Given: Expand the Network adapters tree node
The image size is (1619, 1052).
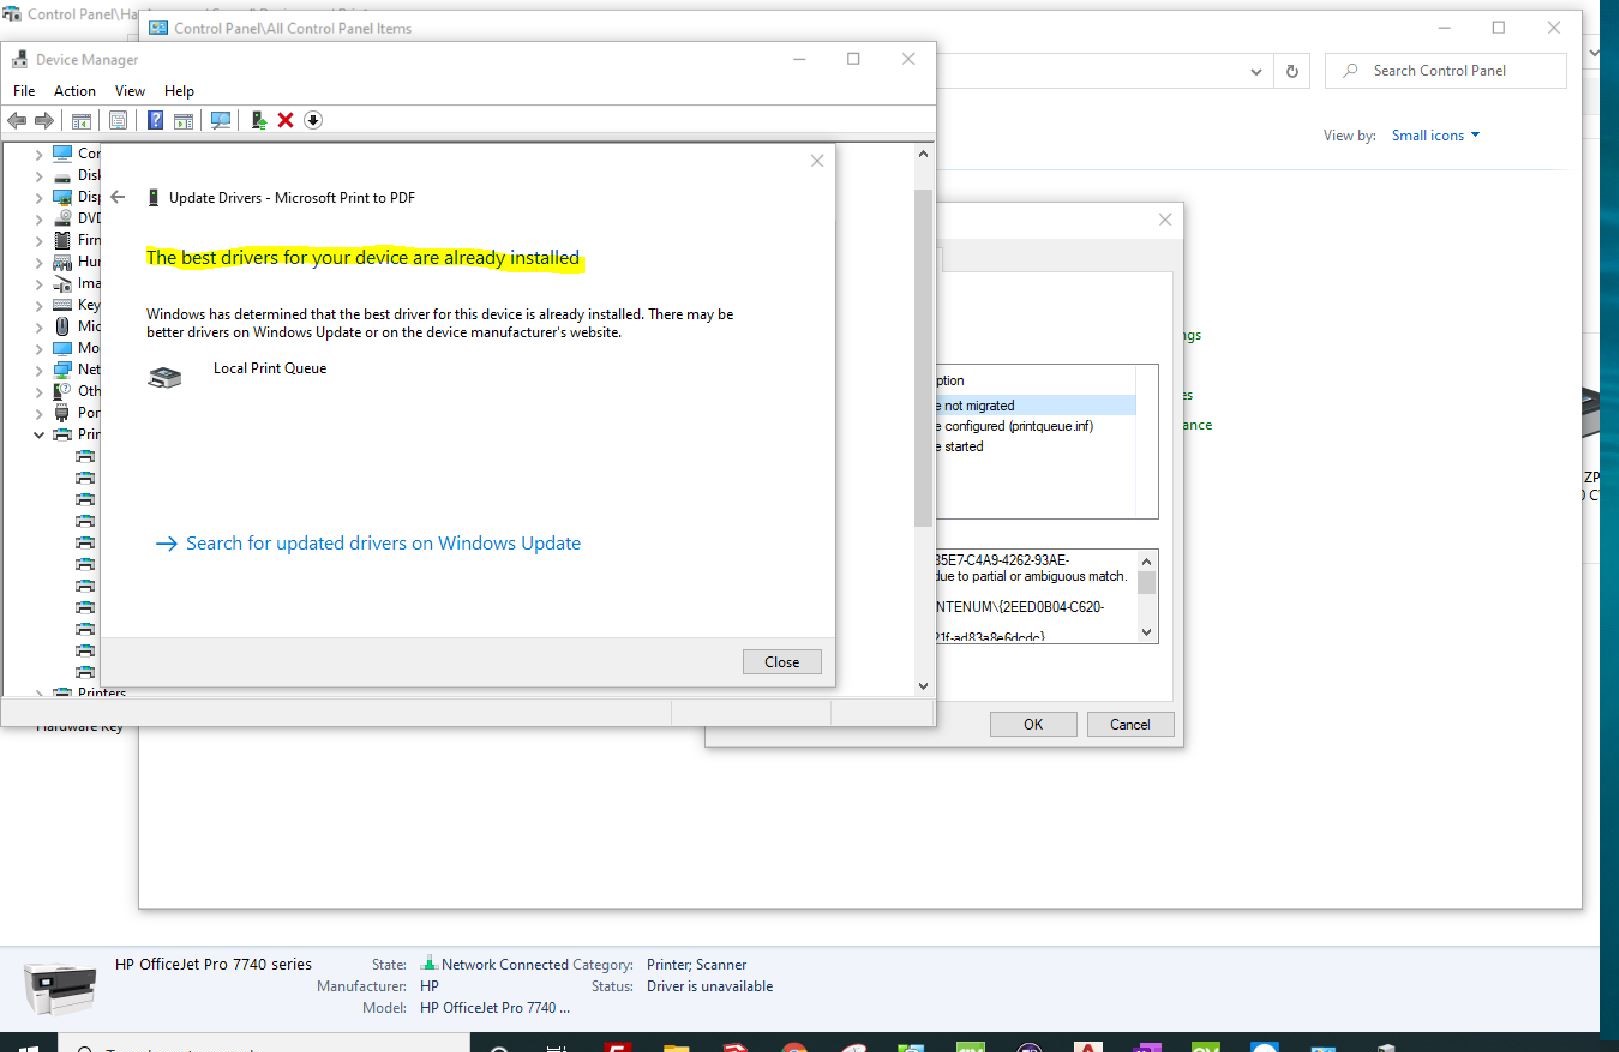Looking at the screenshot, I should [39, 370].
